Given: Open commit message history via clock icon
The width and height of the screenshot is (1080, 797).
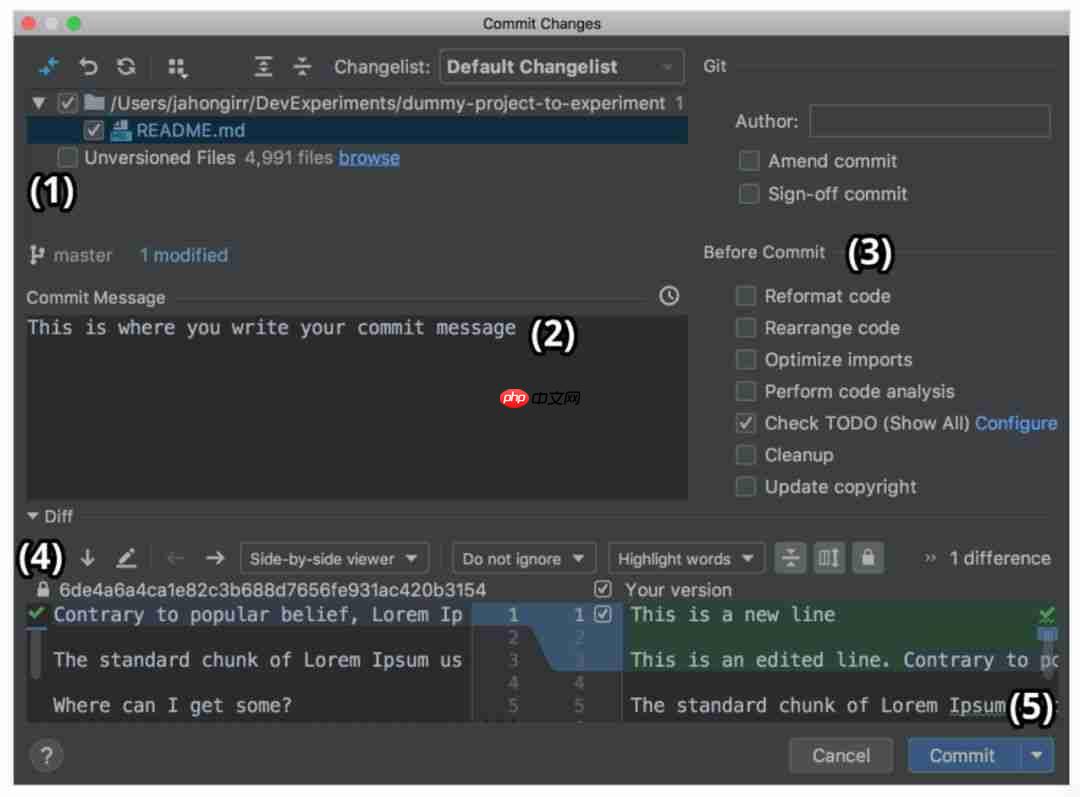Looking at the screenshot, I should coord(668,295).
